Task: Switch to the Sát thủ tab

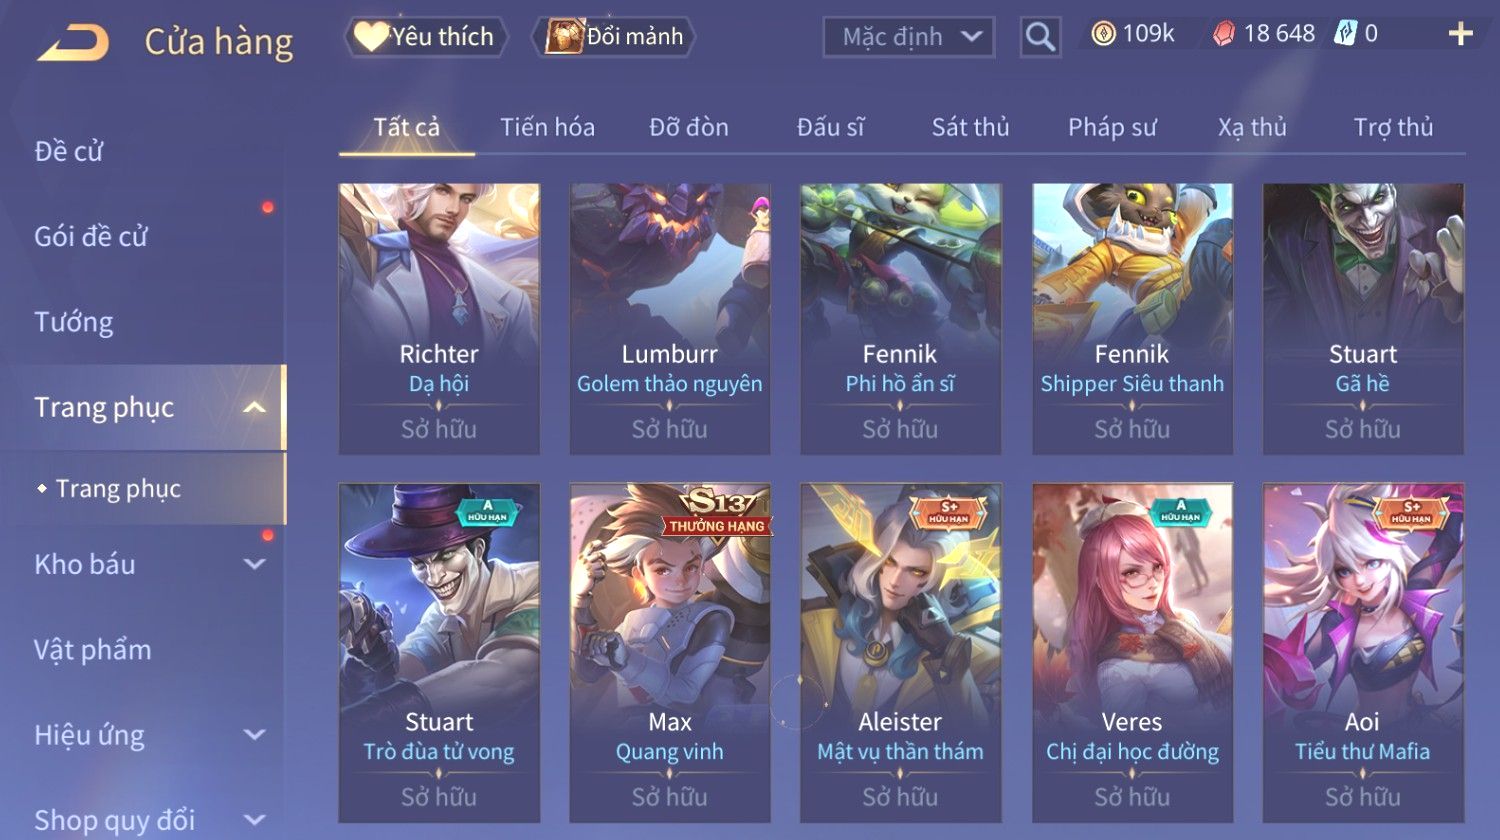Action: 970,128
